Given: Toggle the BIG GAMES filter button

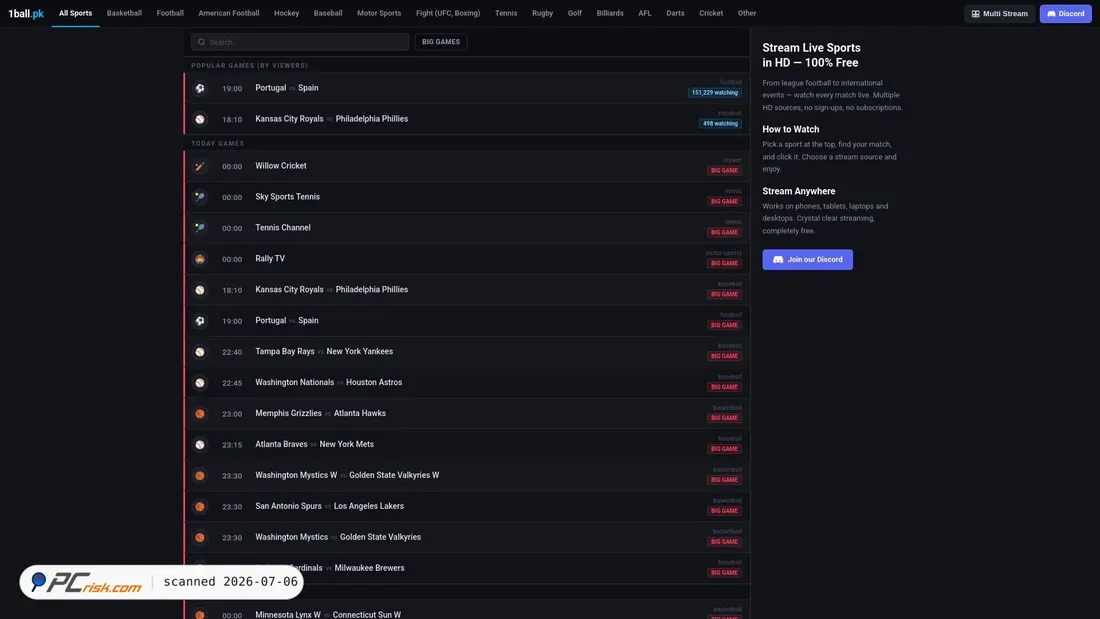Looking at the screenshot, I should (441, 42).
